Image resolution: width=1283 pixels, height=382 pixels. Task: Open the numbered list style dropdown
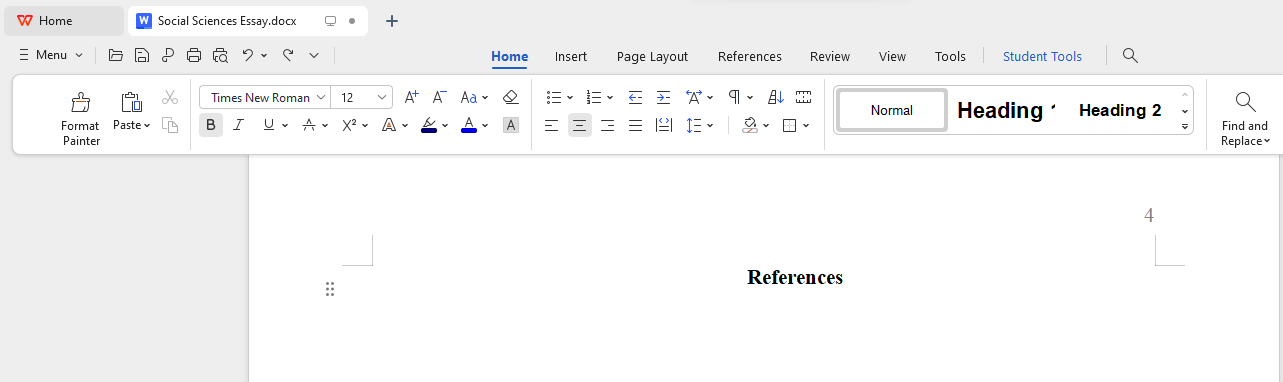[609, 97]
